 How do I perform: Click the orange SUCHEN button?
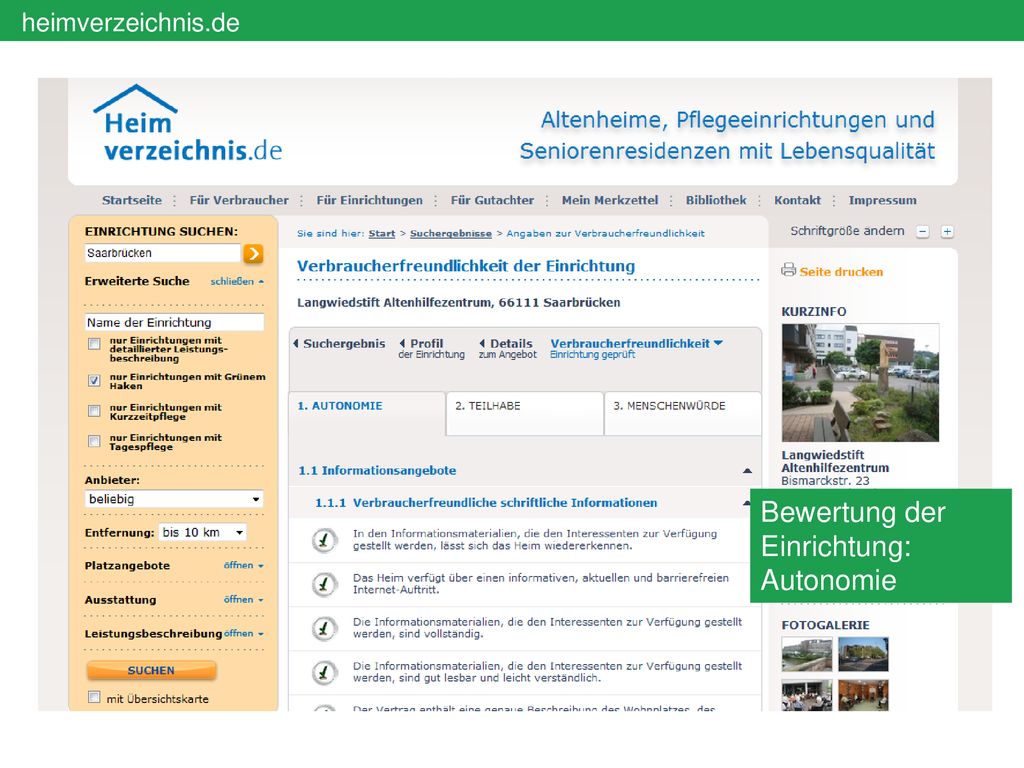[x=152, y=671]
